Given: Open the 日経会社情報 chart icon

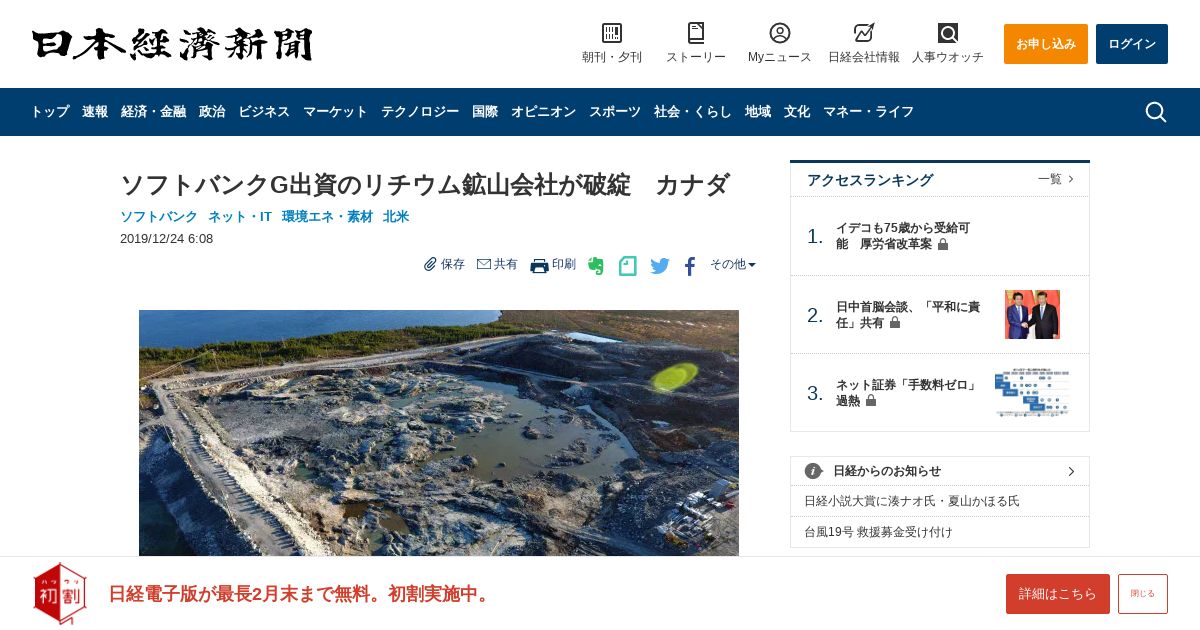Looking at the screenshot, I should [x=864, y=33].
